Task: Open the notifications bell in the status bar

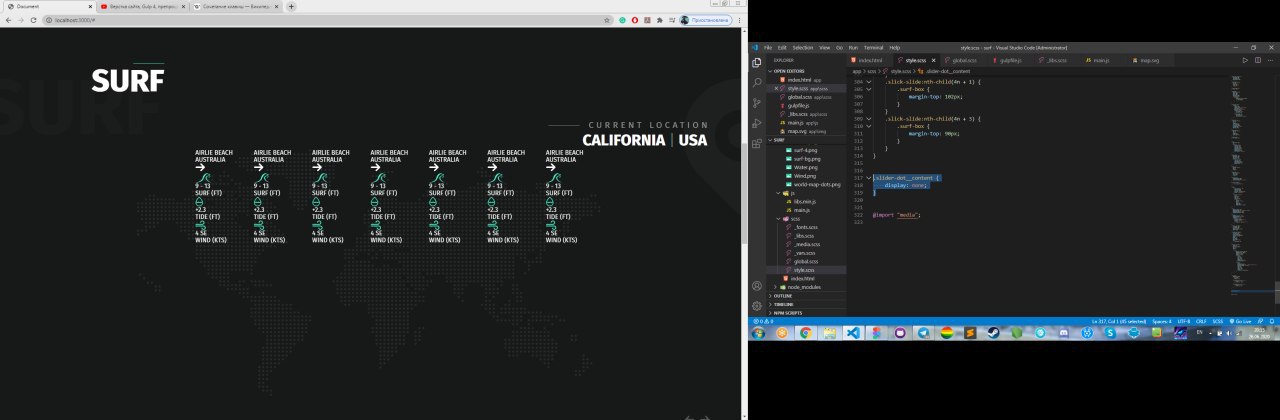Action: 1270,321
